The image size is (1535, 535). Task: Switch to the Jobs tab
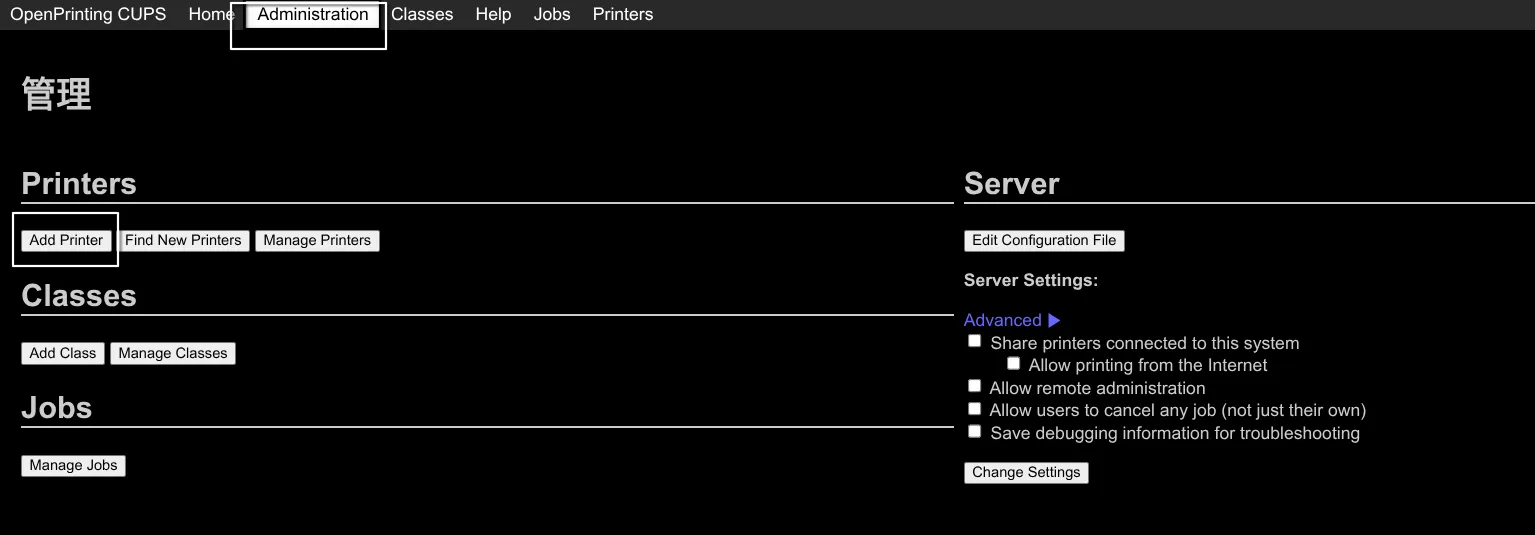click(x=552, y=14)
